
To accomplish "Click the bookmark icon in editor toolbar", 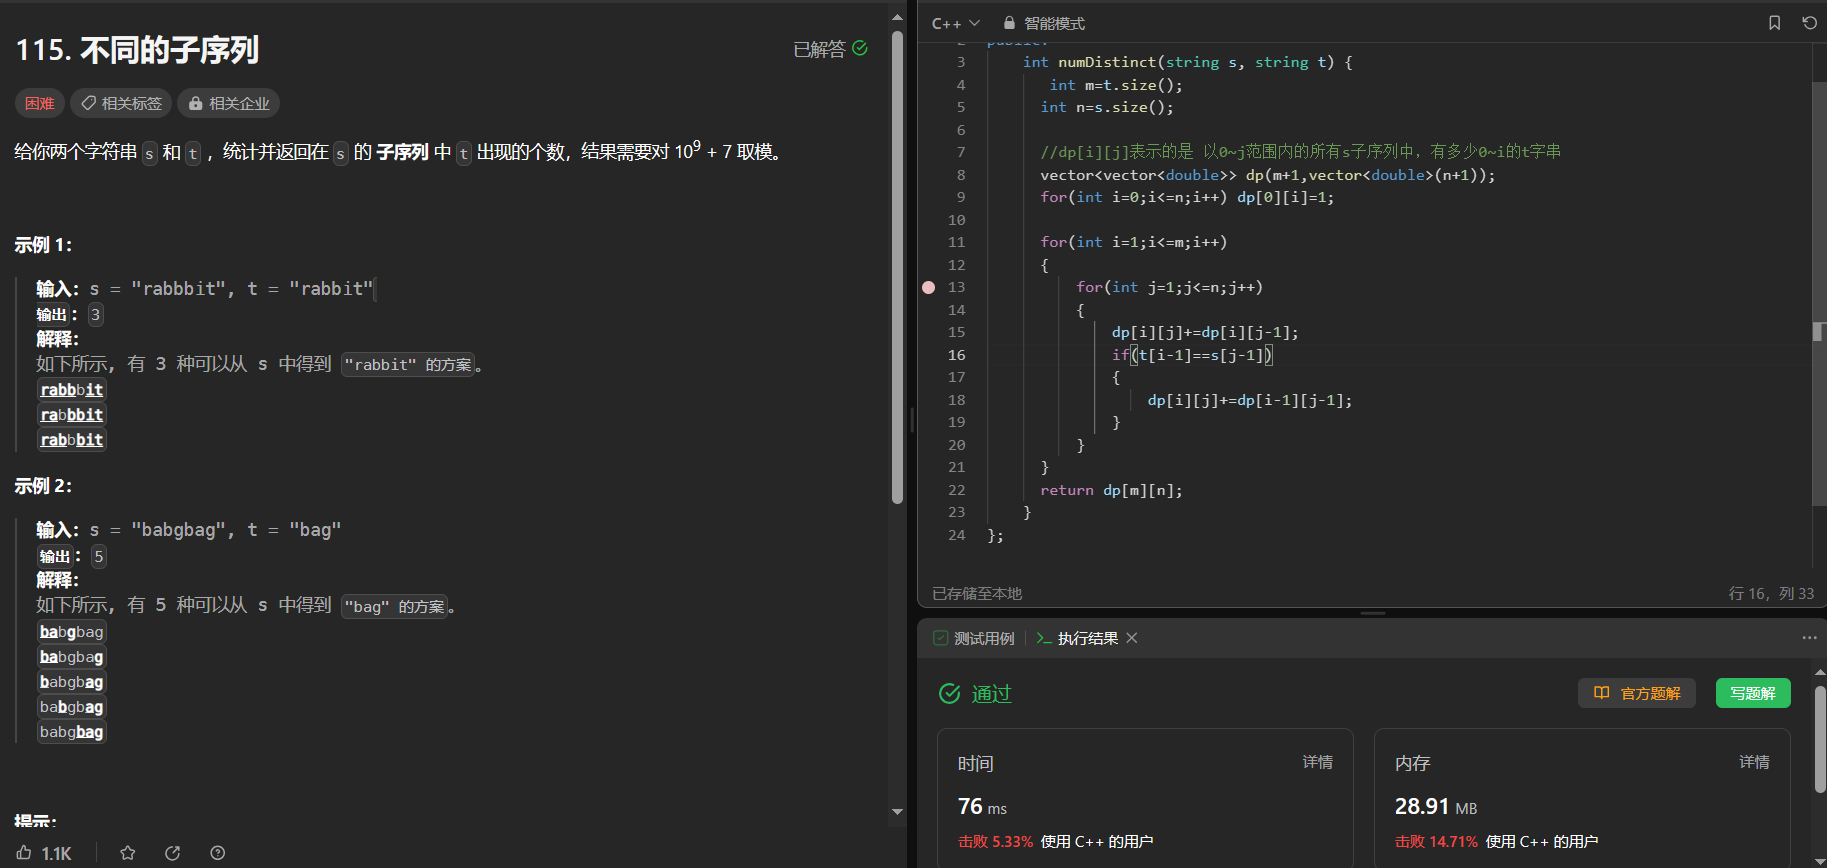I will 1774,23.
